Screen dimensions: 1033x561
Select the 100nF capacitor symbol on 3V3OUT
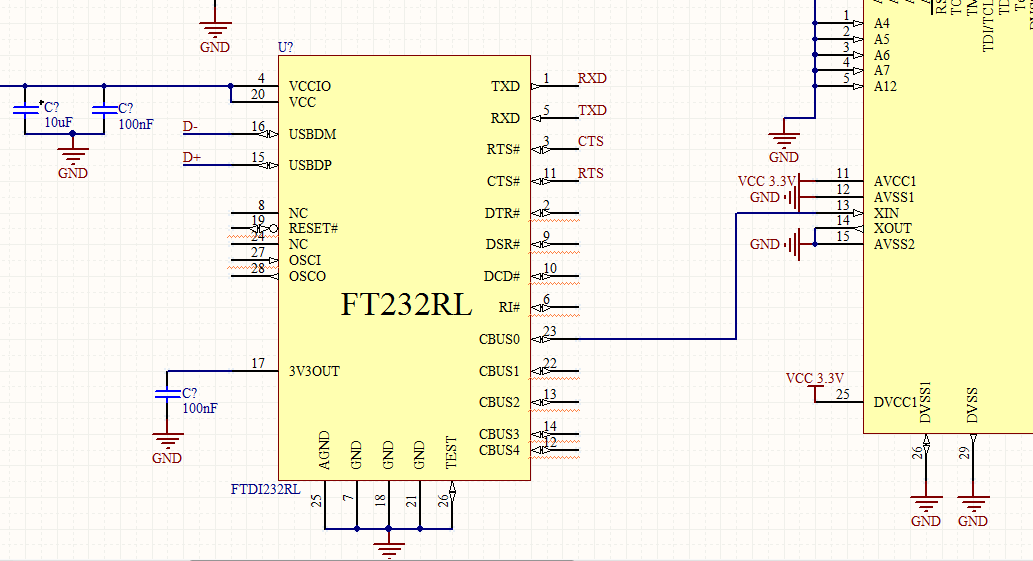pyautogui.click(x=167, y=394)
